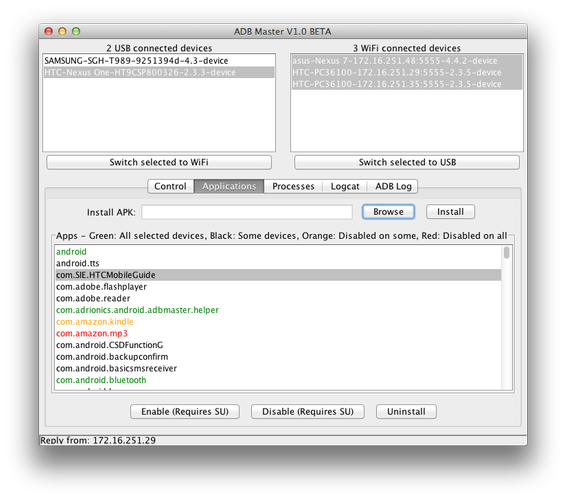Select com.amazon.mp3 app entry

tap(92, 333)
